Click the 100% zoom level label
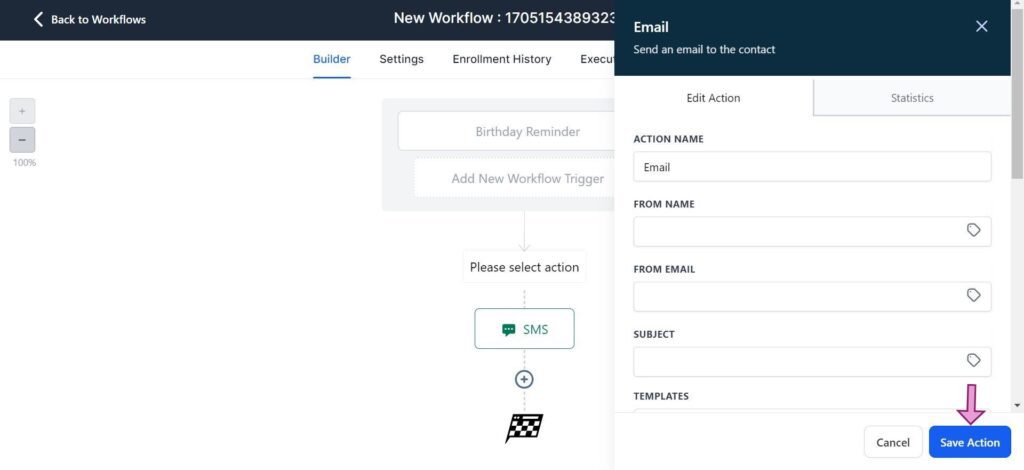The image size is (1024, 470). click(x=24, y=163)
